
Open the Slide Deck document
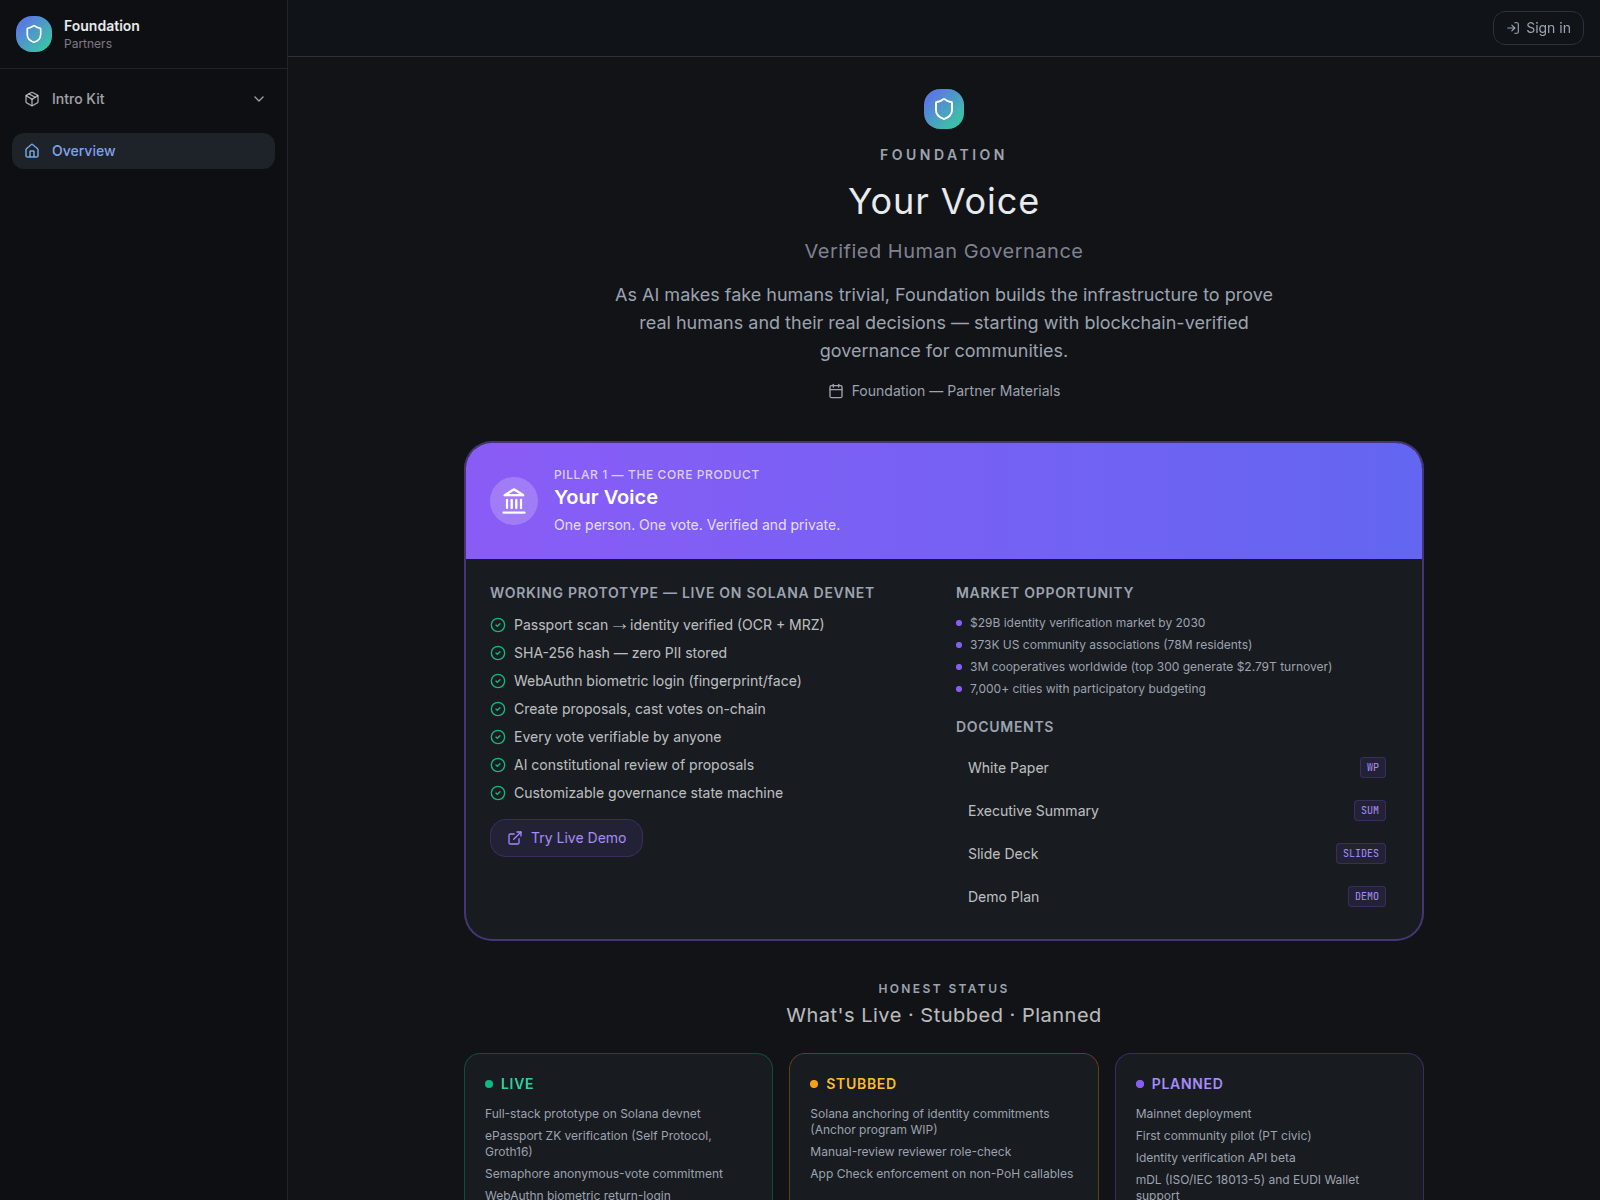pos(1177,854)
